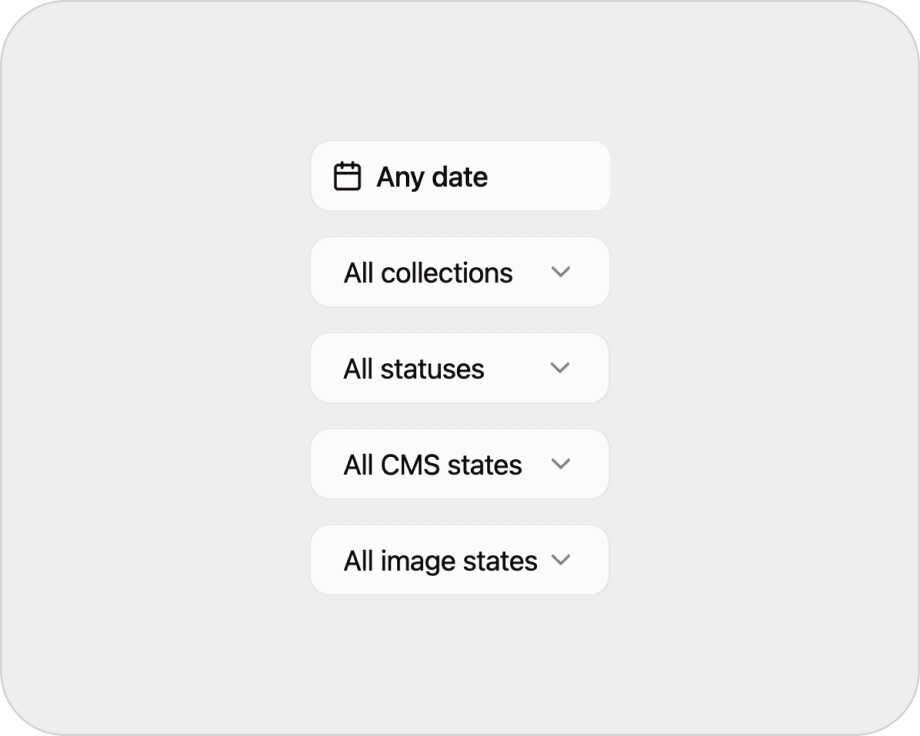Click the chevron beside All statuses
This screenshot has width=920, height=736.
point(560,368)
